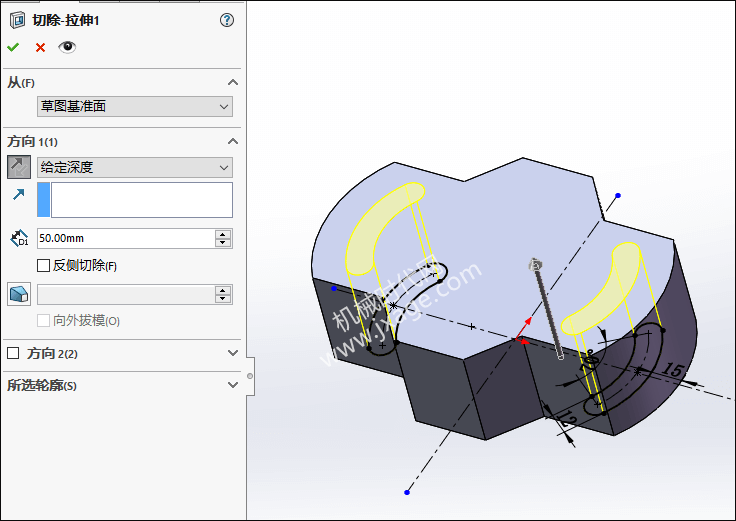Click the gray extrude depth arrow handle in viewport

click(x=536, y=265)
